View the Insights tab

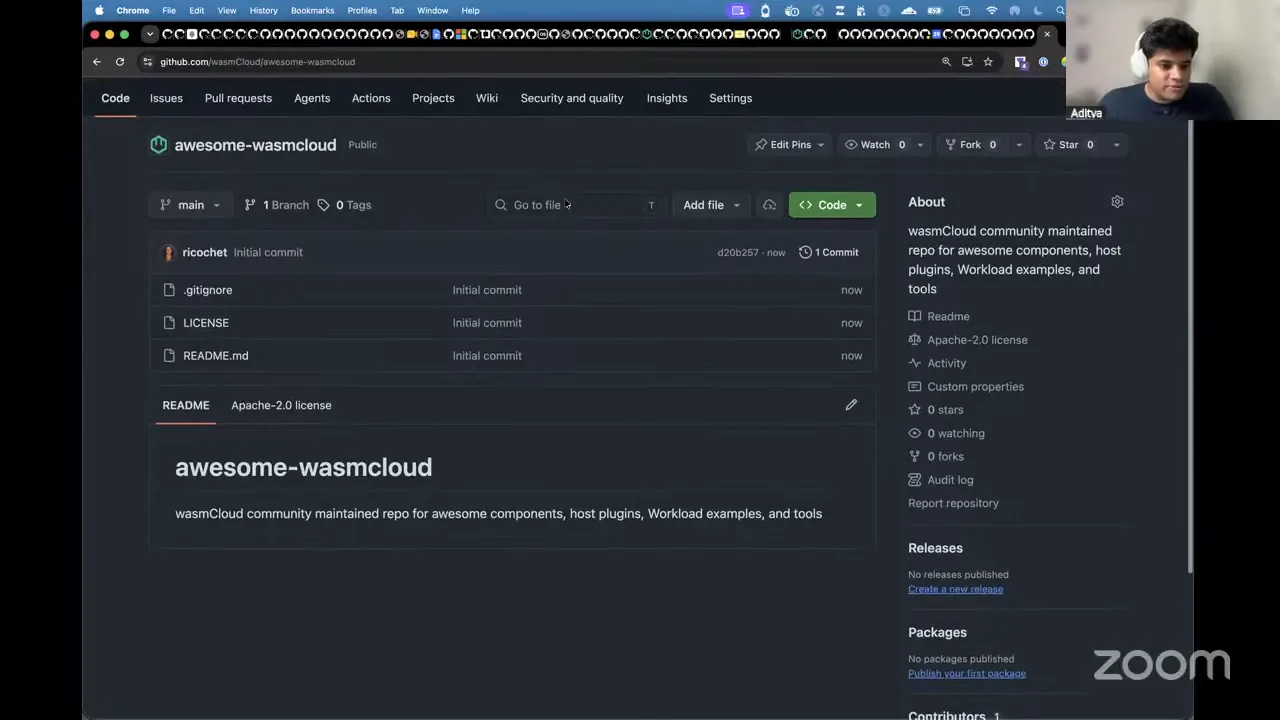(x=667, y=98)
